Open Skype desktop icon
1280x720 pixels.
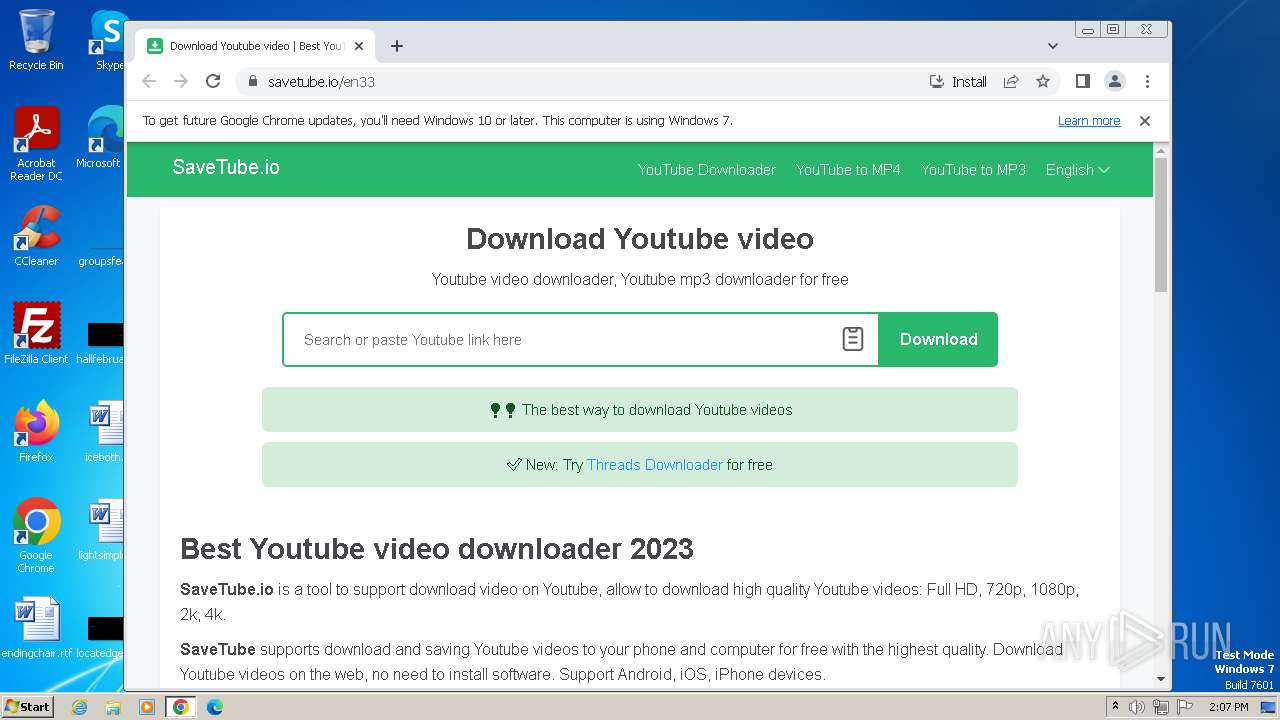[x=107, y=41]
